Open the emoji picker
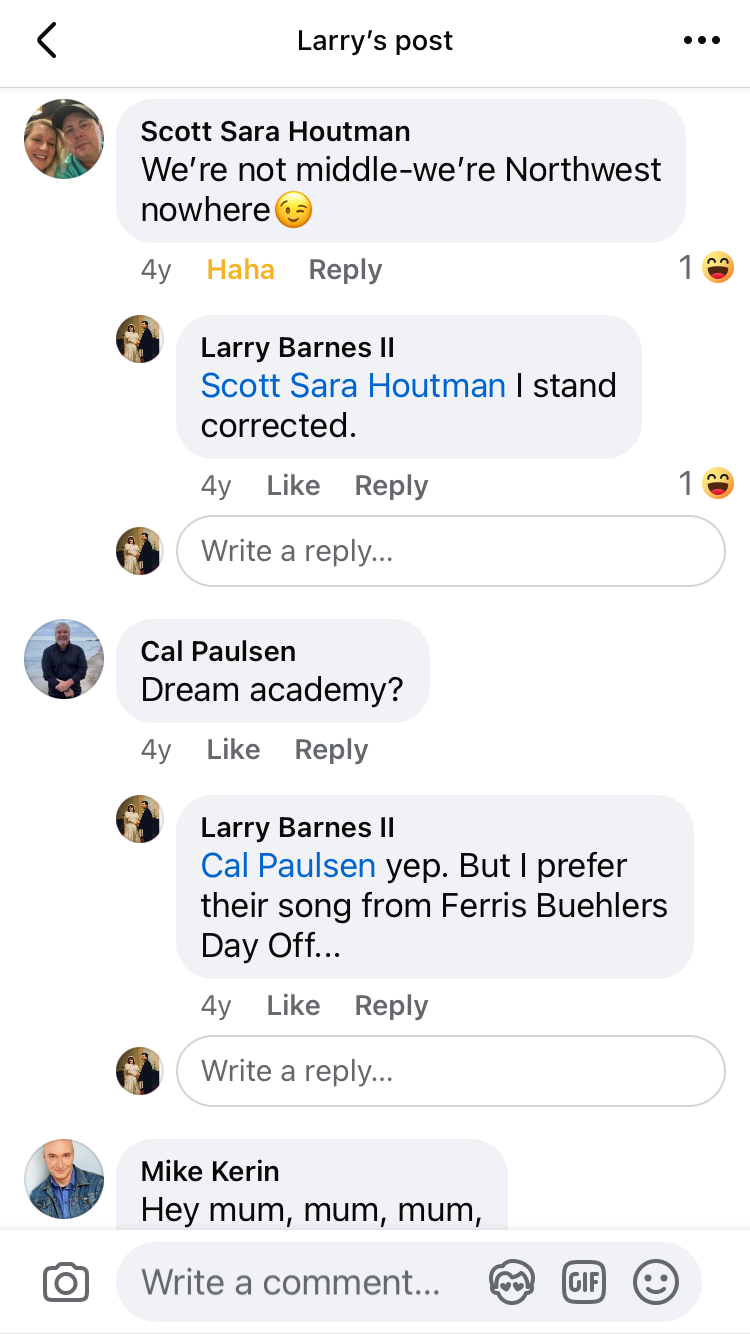 (656, 1282)
